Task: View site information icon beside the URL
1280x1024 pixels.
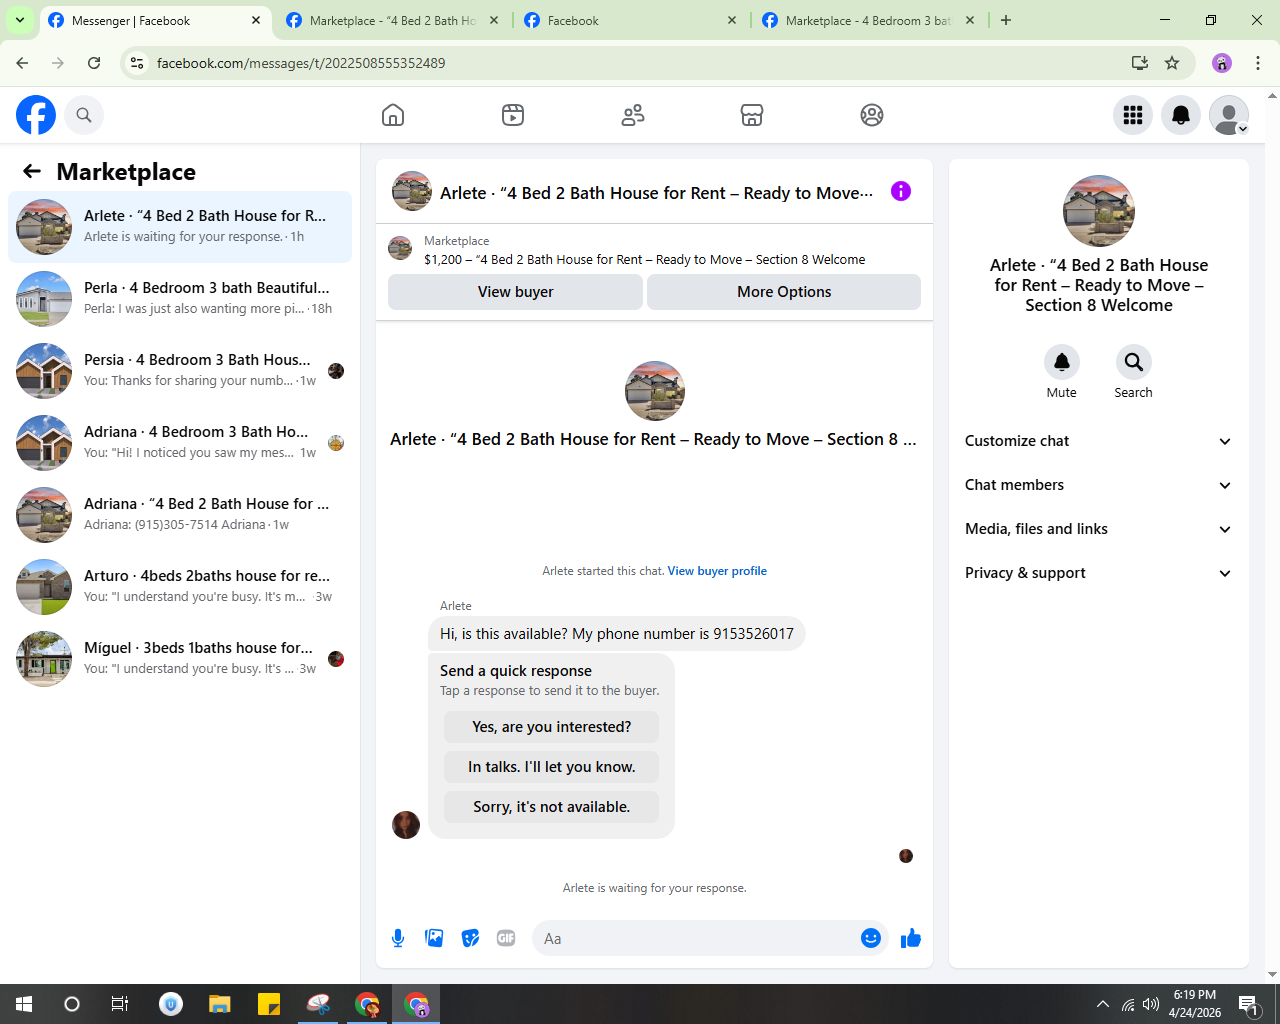Action: point(138,63)
